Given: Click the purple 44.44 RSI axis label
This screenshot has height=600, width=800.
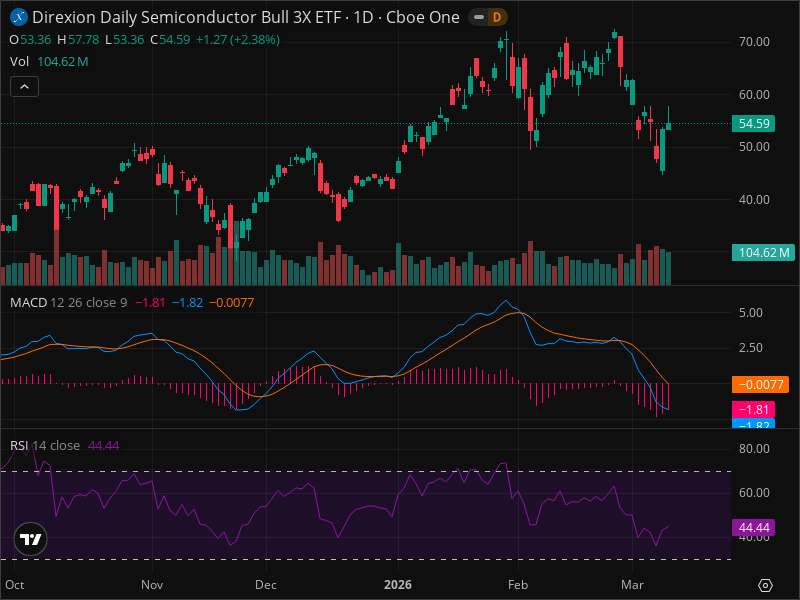Looking at the screenshot, I should tap(754, 527).
